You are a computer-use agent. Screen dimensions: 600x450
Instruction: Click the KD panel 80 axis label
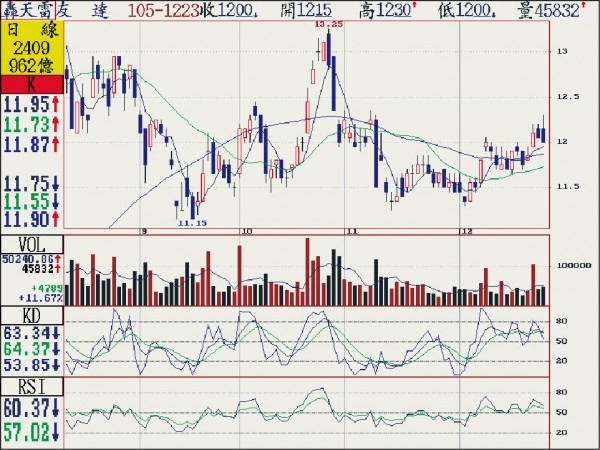tap(561, 321)
